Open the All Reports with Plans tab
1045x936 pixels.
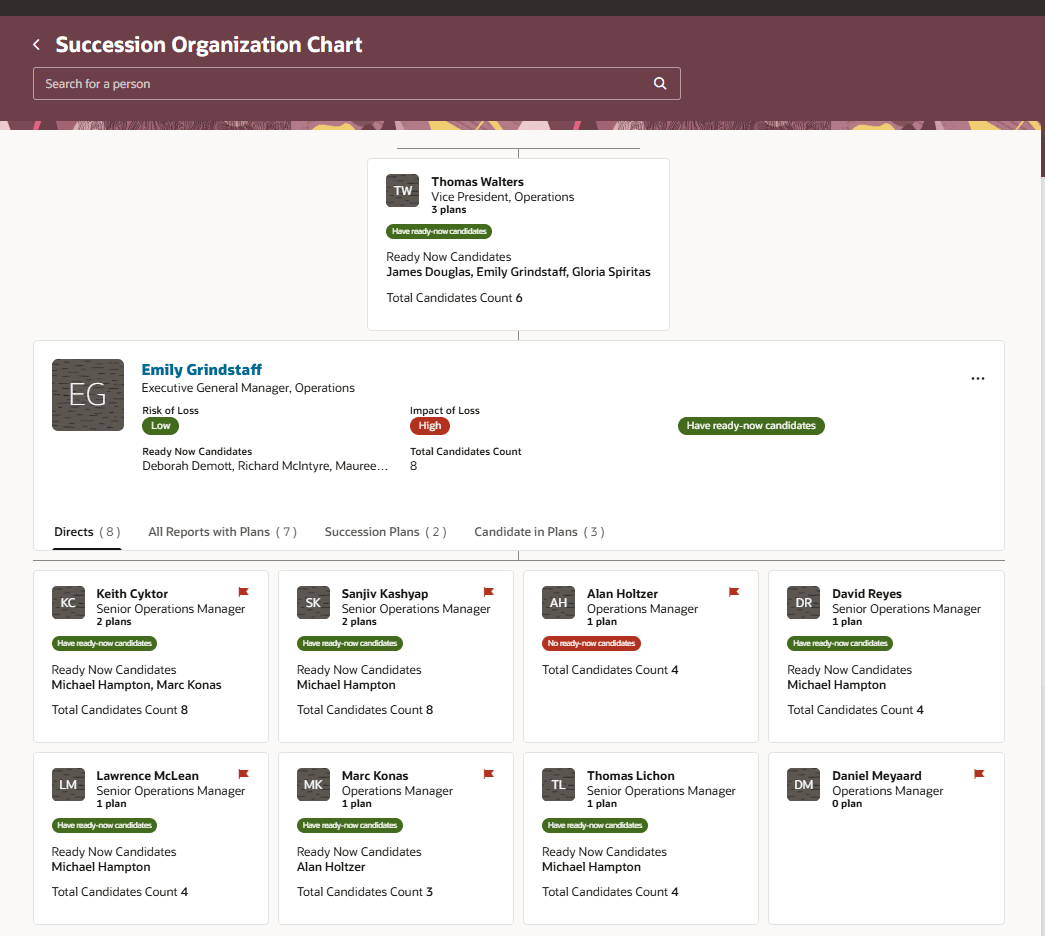pyautogui.click(x=222, y=531)
